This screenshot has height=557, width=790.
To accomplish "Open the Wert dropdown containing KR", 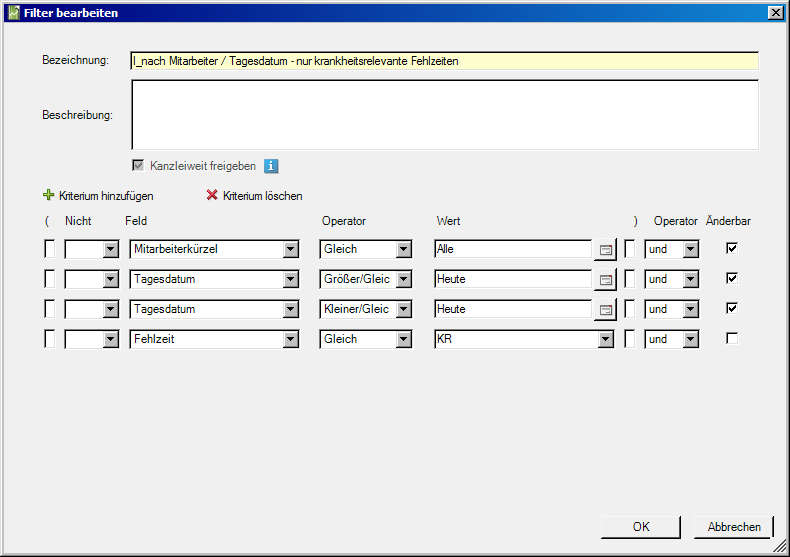I will click(x=605, y=340).
